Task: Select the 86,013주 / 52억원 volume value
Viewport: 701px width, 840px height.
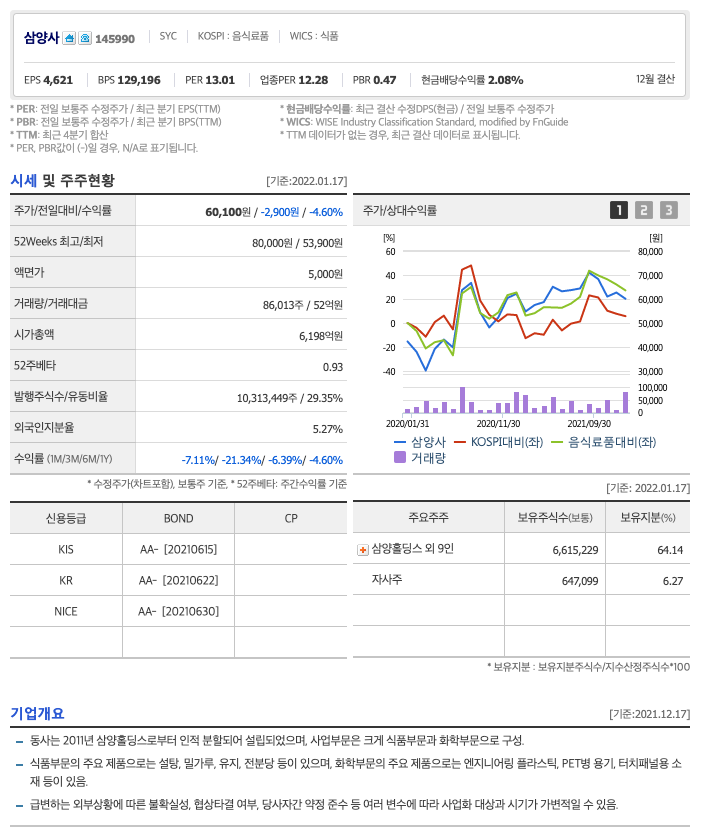Action: (303, 305)
